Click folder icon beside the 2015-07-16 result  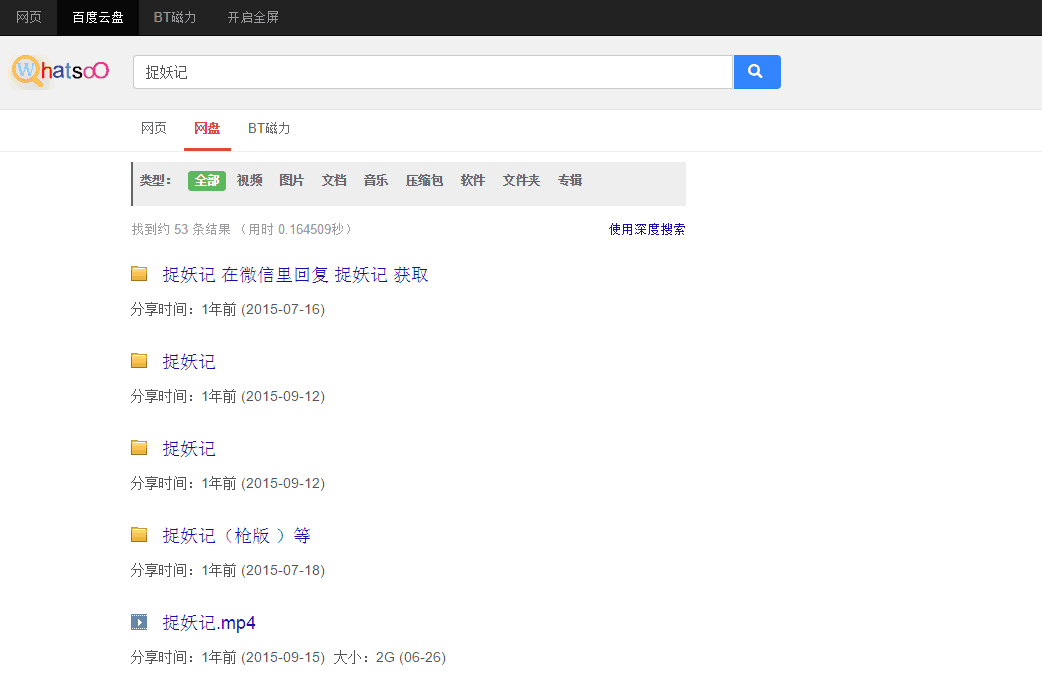[x=139, y=274]
